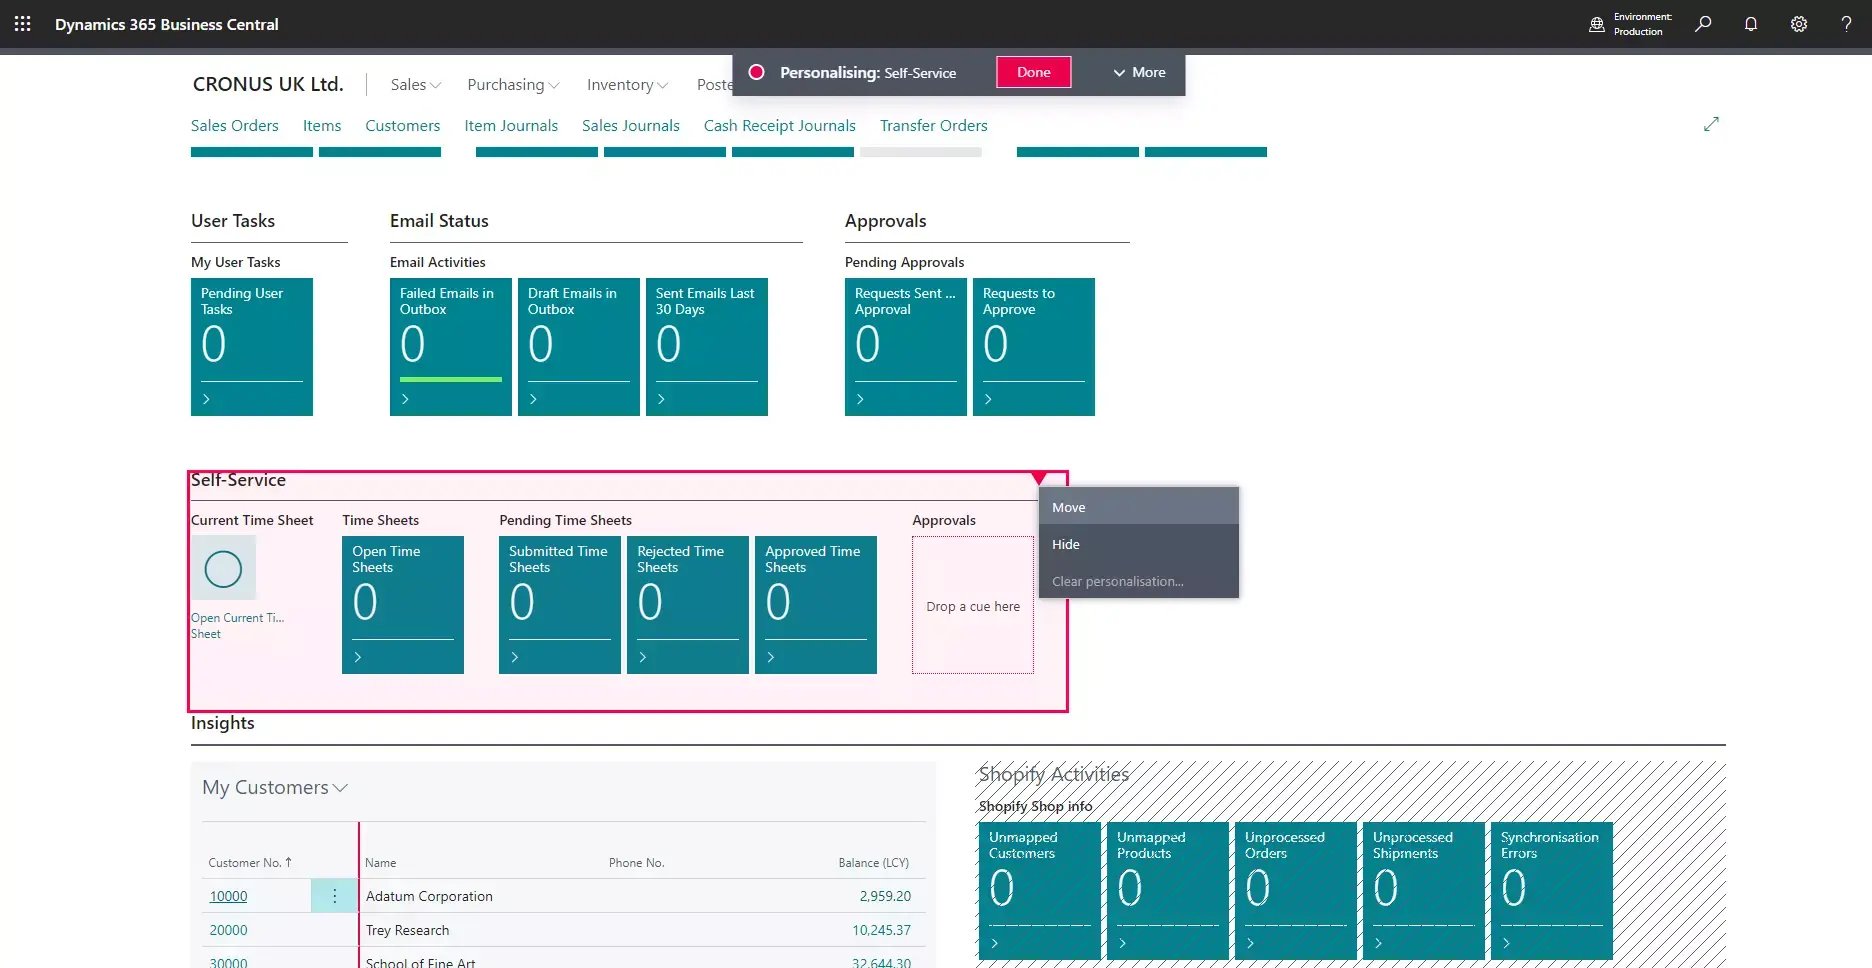Click Done to finish personalising
The image size is (1872, 968).
1034,72
